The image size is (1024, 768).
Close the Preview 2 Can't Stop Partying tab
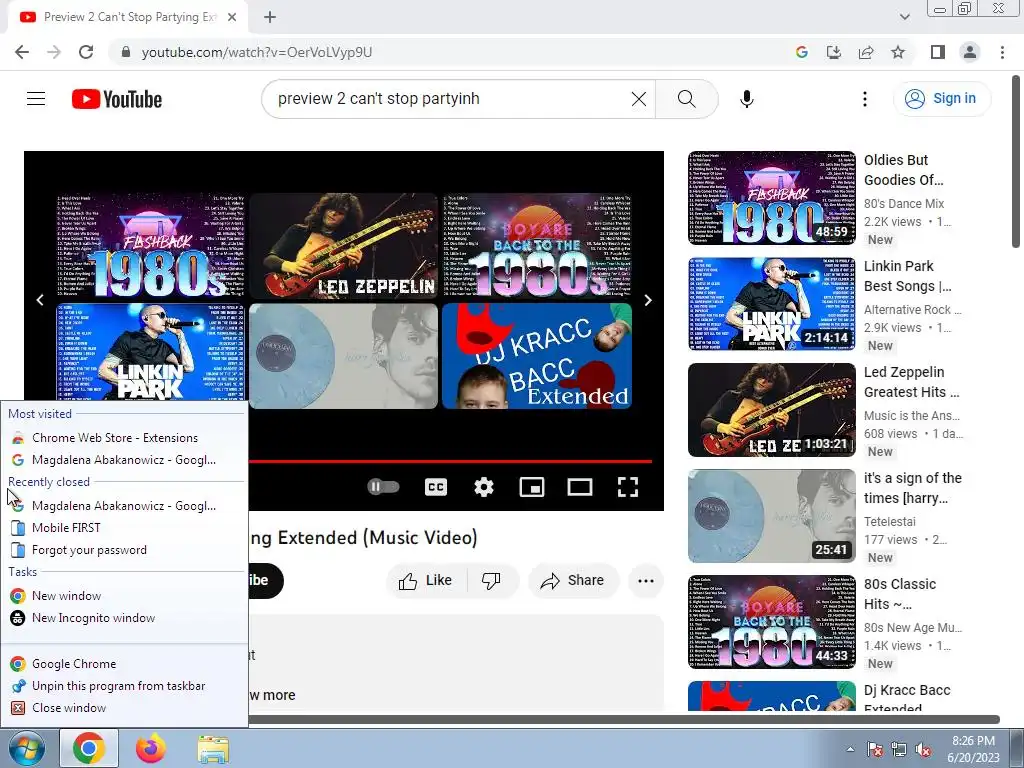232,17
